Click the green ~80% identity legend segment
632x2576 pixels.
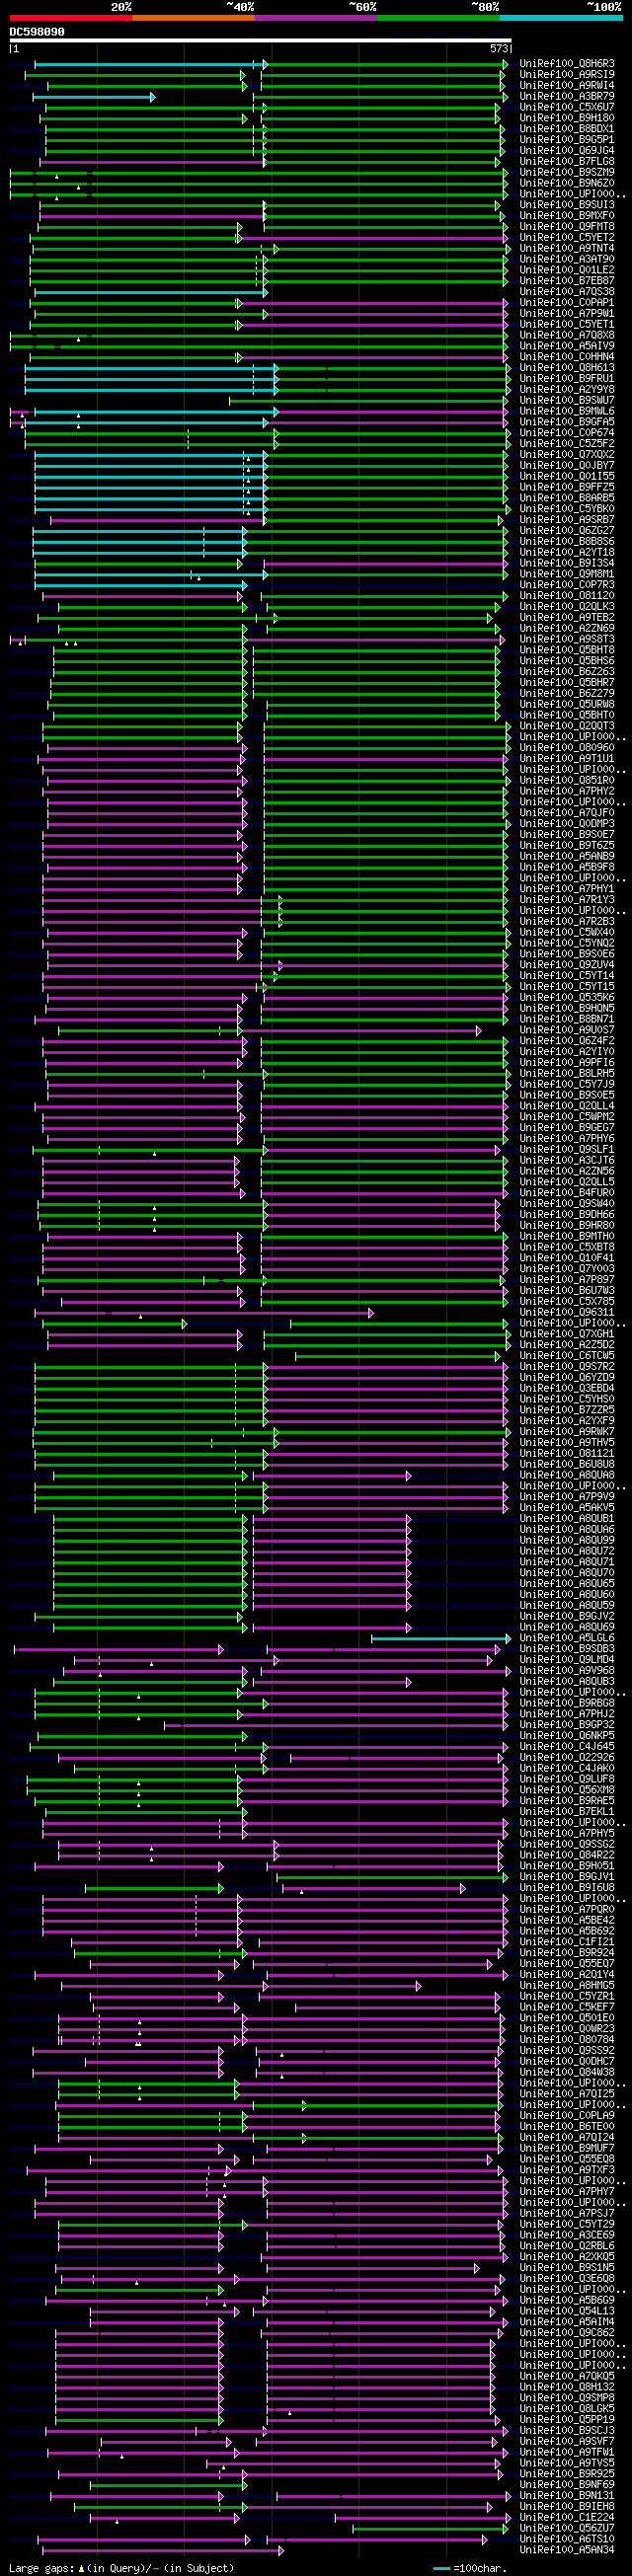click(x=438, y=17)
